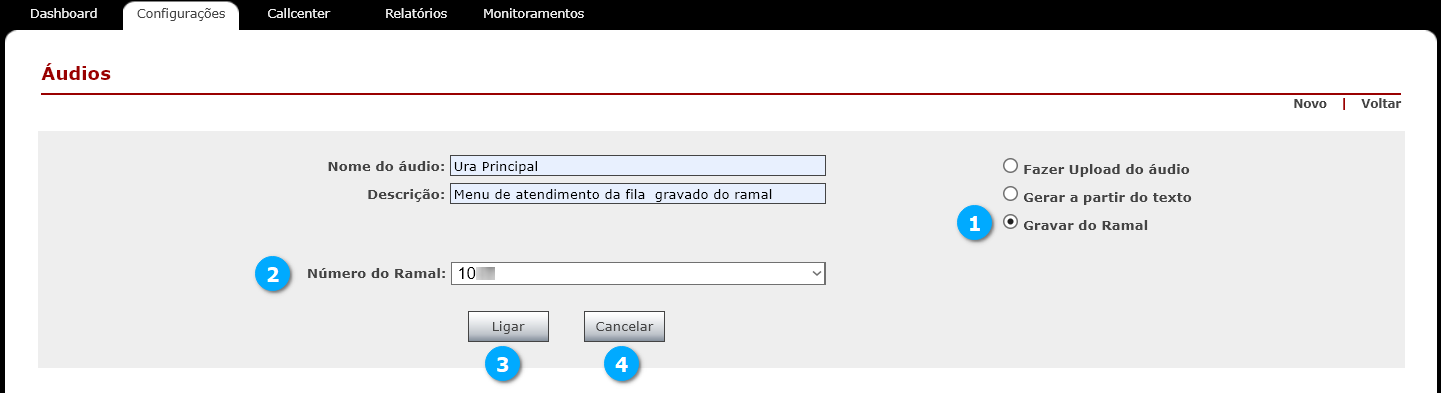Image resolution: width=1441 pixels, height=393 pixels.
Task: Click the blue number 4 marker
Action: tap(621, 365)
